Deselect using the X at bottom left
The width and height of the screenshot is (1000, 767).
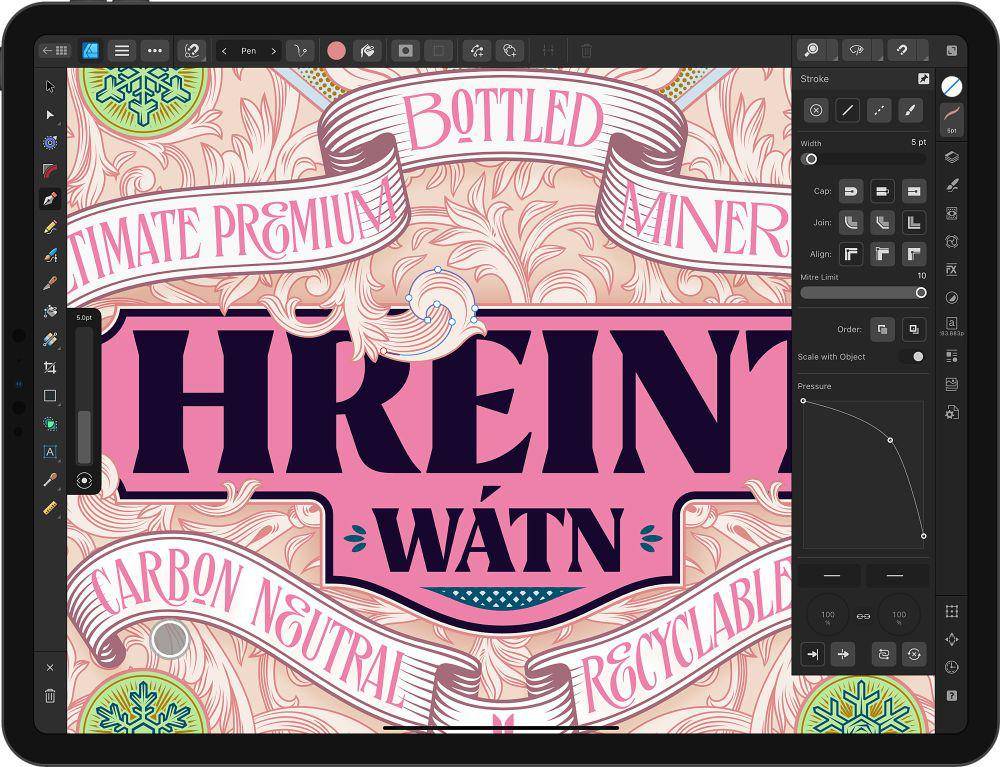click(50, 668)
